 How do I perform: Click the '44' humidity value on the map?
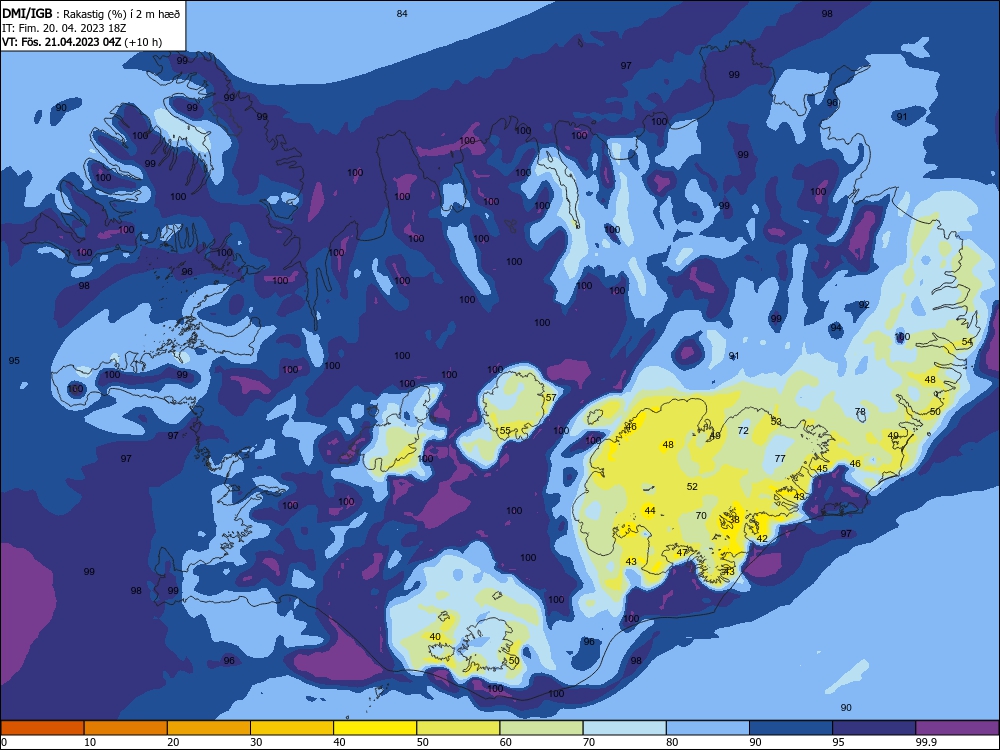click(x=650, y=510)
